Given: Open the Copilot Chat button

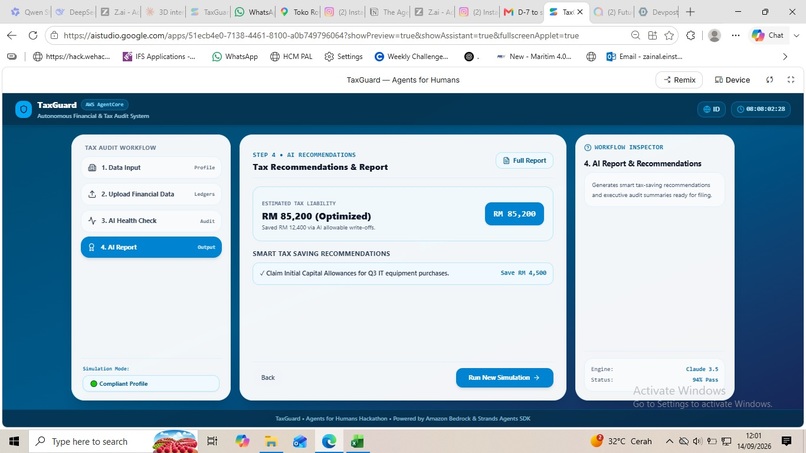Looking at the screenshot, I should [x=768, y=35].
